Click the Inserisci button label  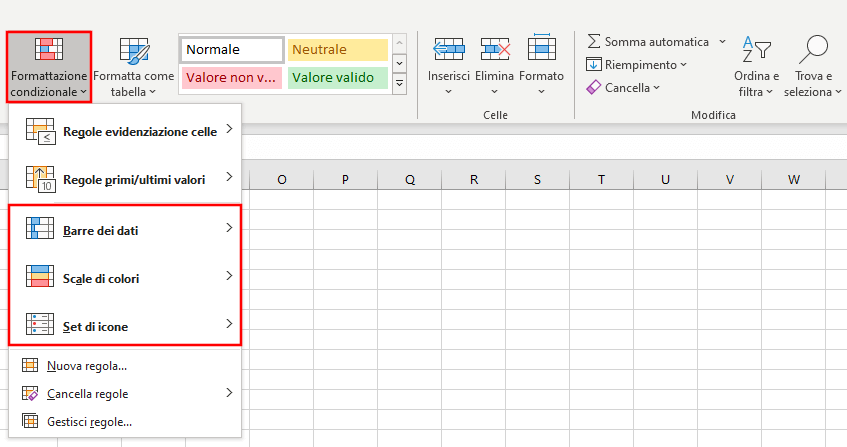point(448,76)
